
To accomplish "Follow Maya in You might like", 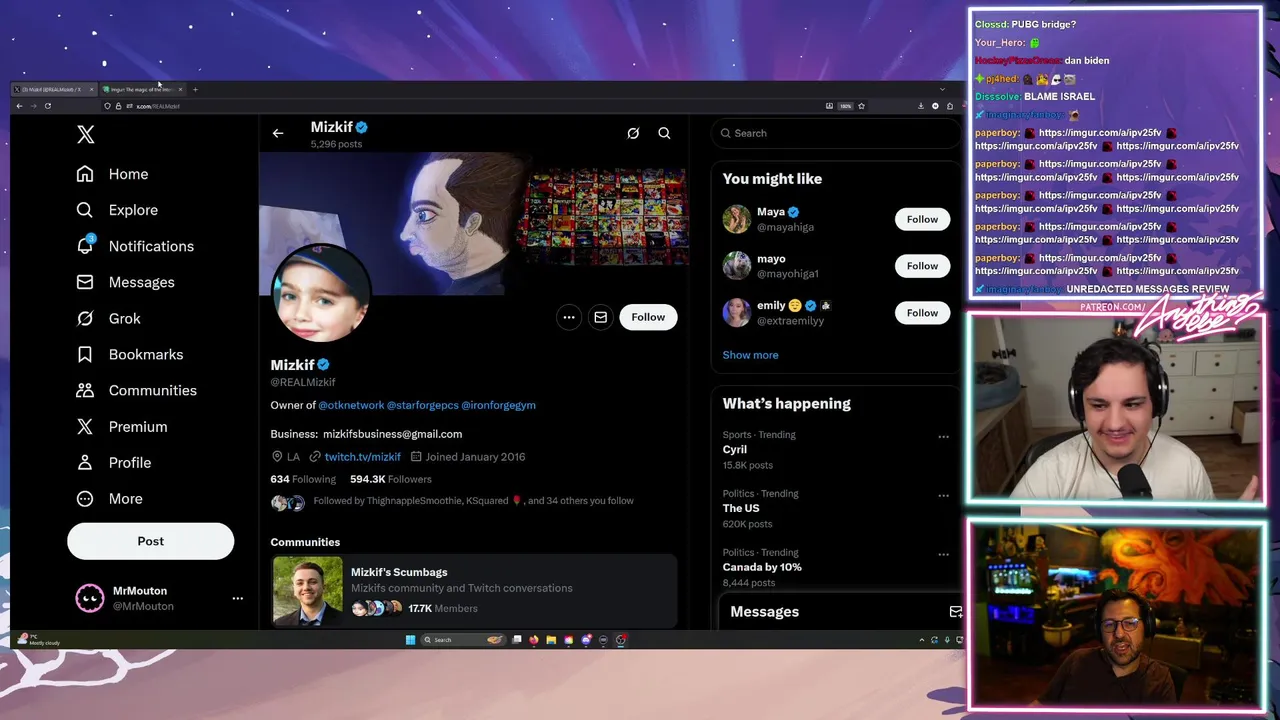I will 922,219.
